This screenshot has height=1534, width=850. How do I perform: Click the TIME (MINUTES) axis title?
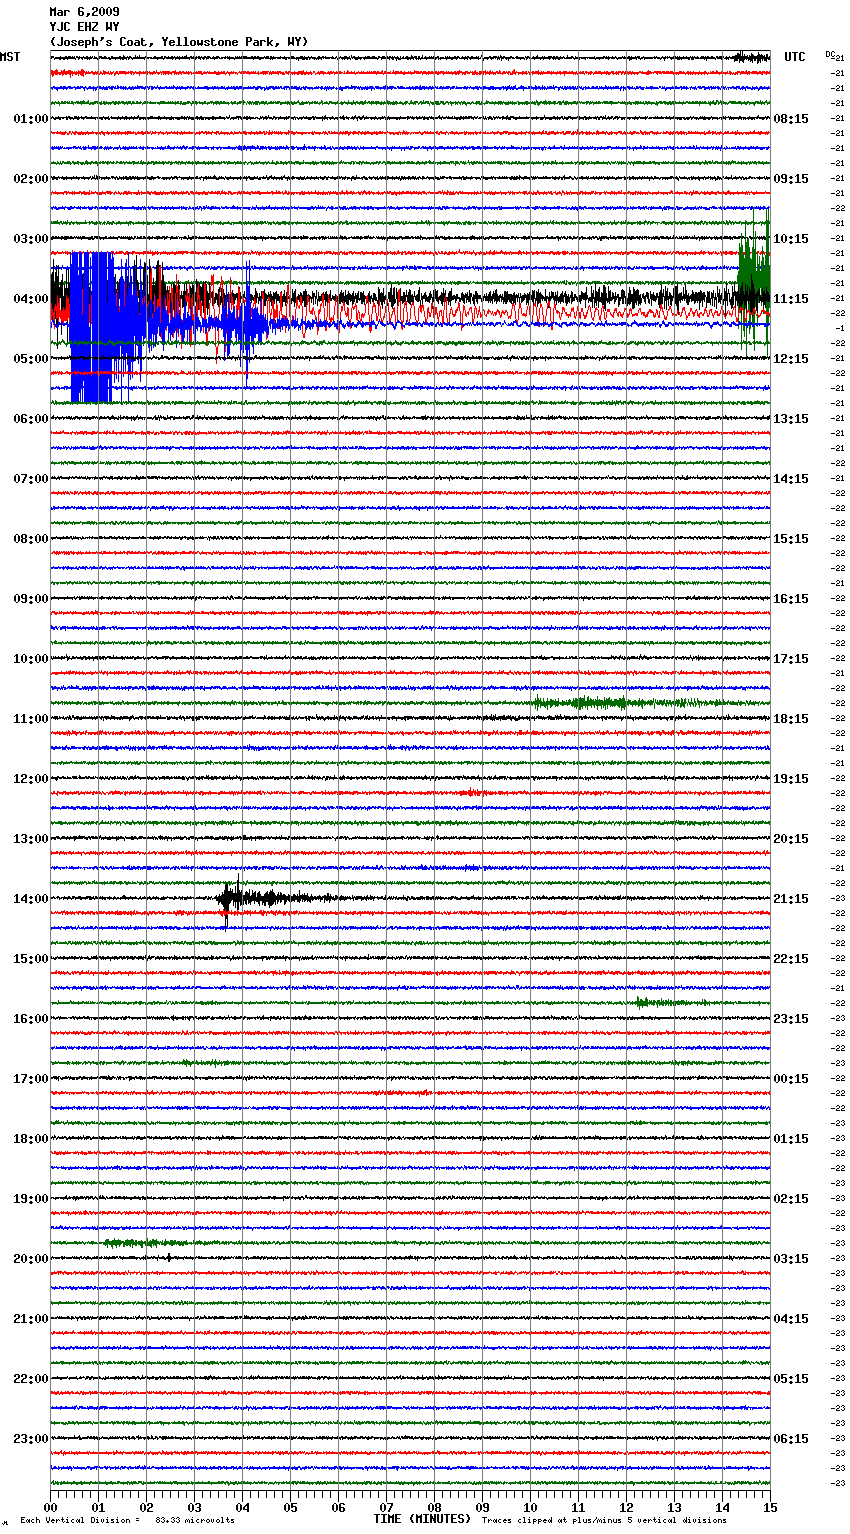pyautogui.click(x=422, y=1519)
